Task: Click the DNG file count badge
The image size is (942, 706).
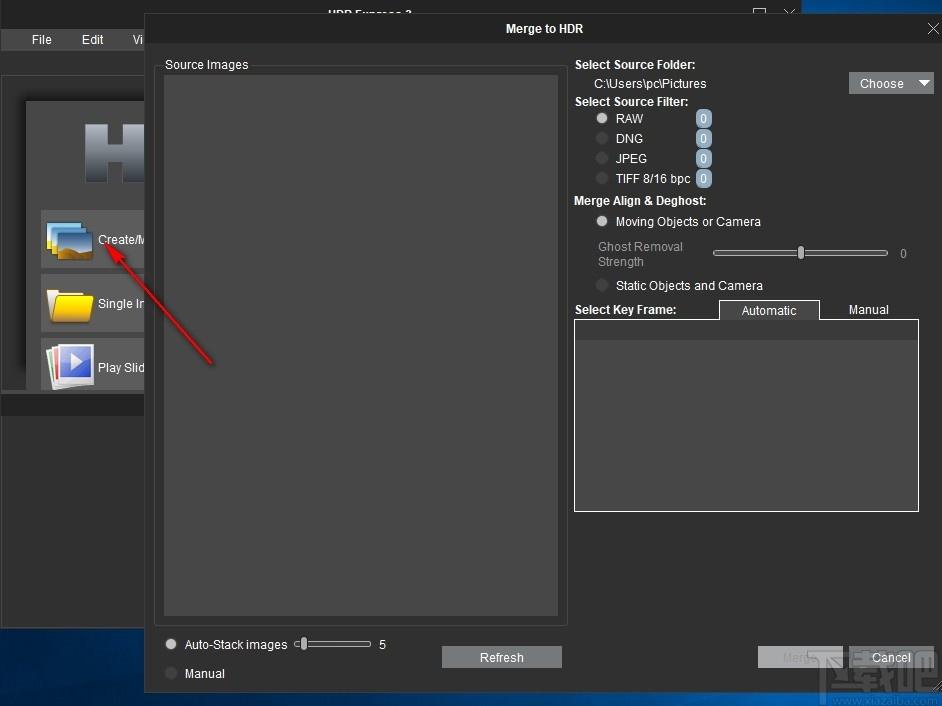Action: point(703,138)
